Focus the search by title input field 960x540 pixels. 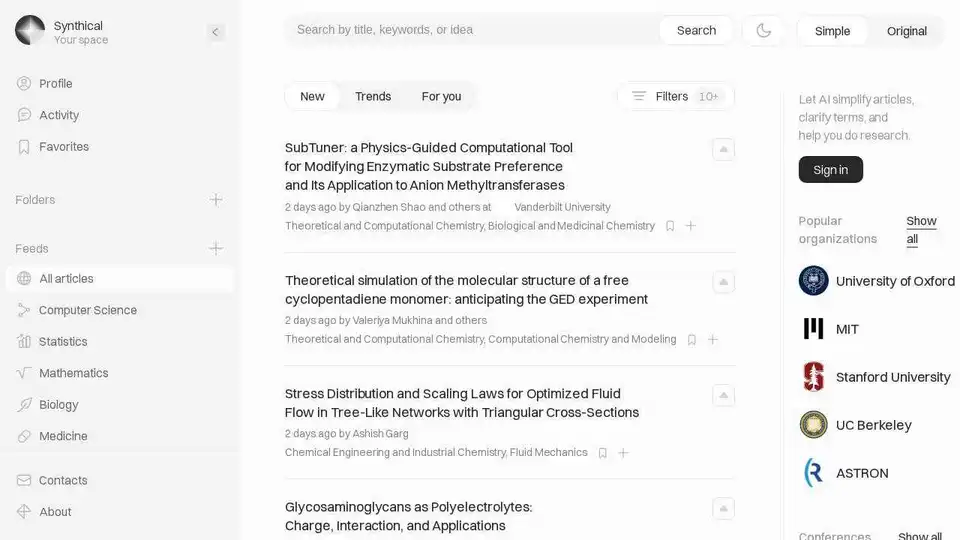473,30
